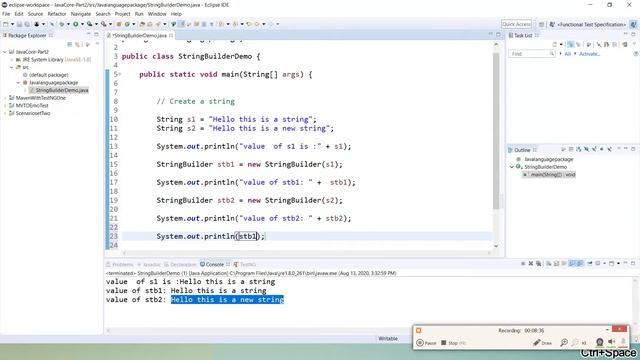The height and width of the screenshot is (360, 640).
Task: Open the Navigate menu
Action: [x=81, y=14]
